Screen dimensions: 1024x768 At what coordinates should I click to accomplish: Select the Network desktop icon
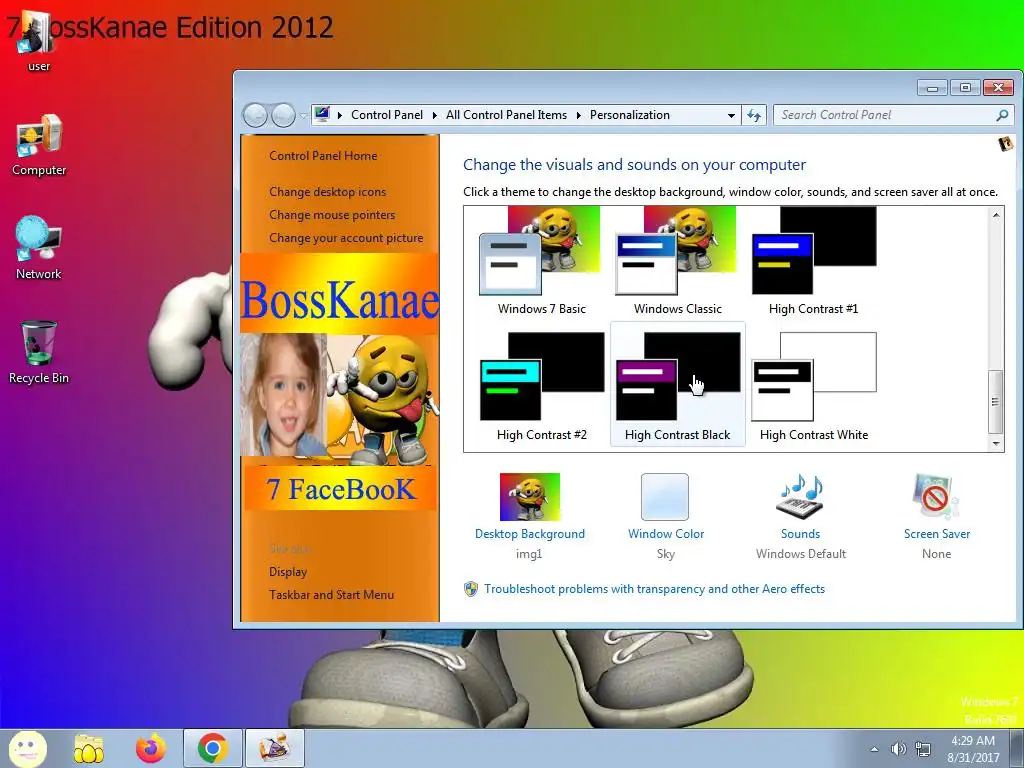[x=39, y=249]
